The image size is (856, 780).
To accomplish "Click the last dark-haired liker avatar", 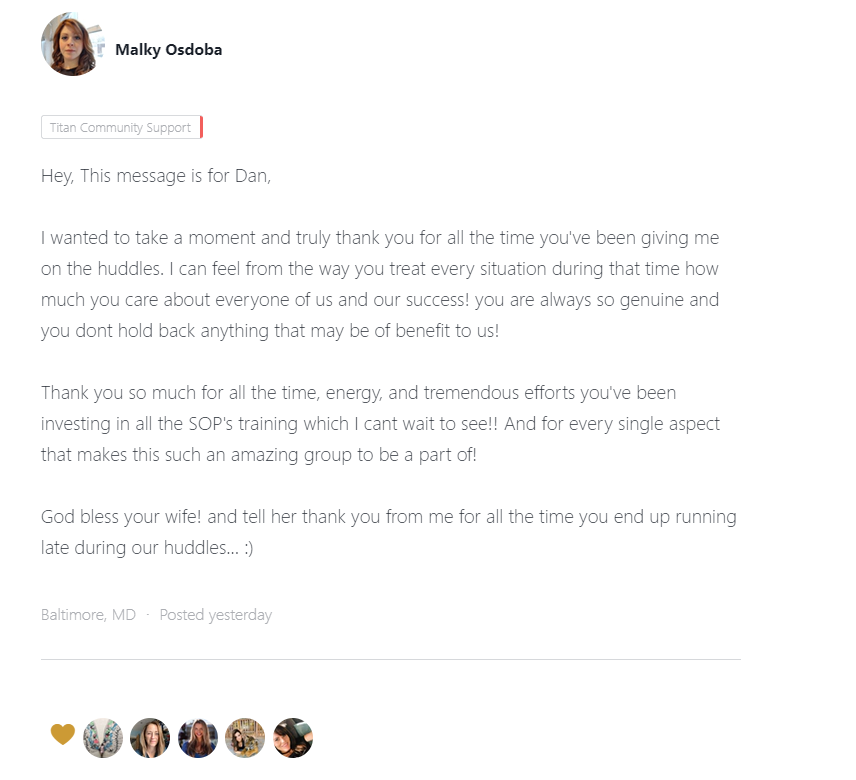I will 293,738.
